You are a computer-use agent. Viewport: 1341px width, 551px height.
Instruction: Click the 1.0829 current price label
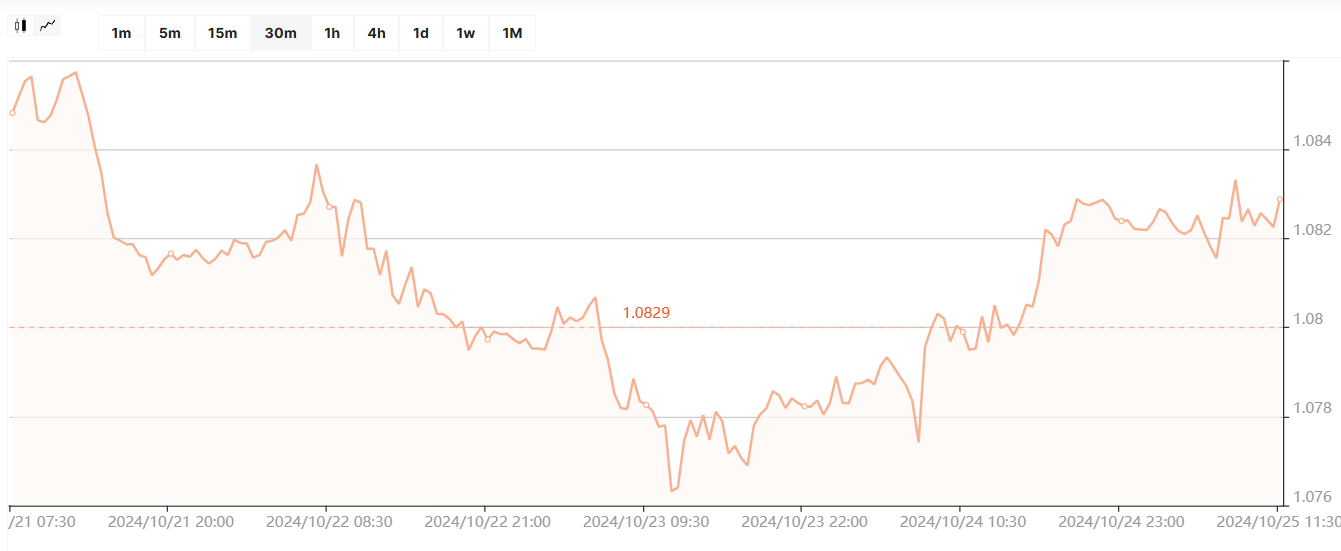point(646,313)
